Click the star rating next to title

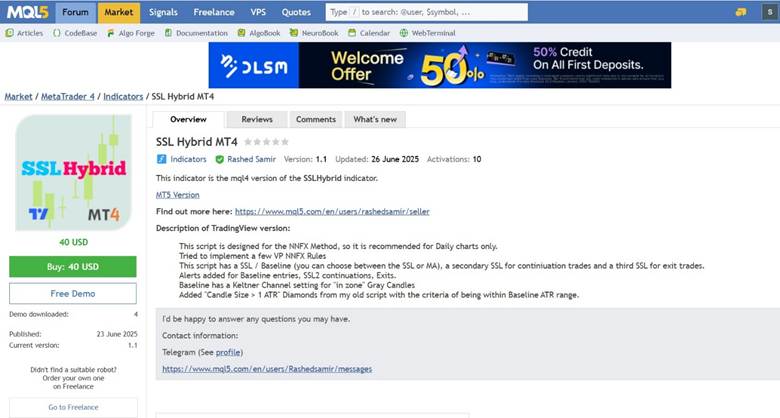tap(266, 142)
